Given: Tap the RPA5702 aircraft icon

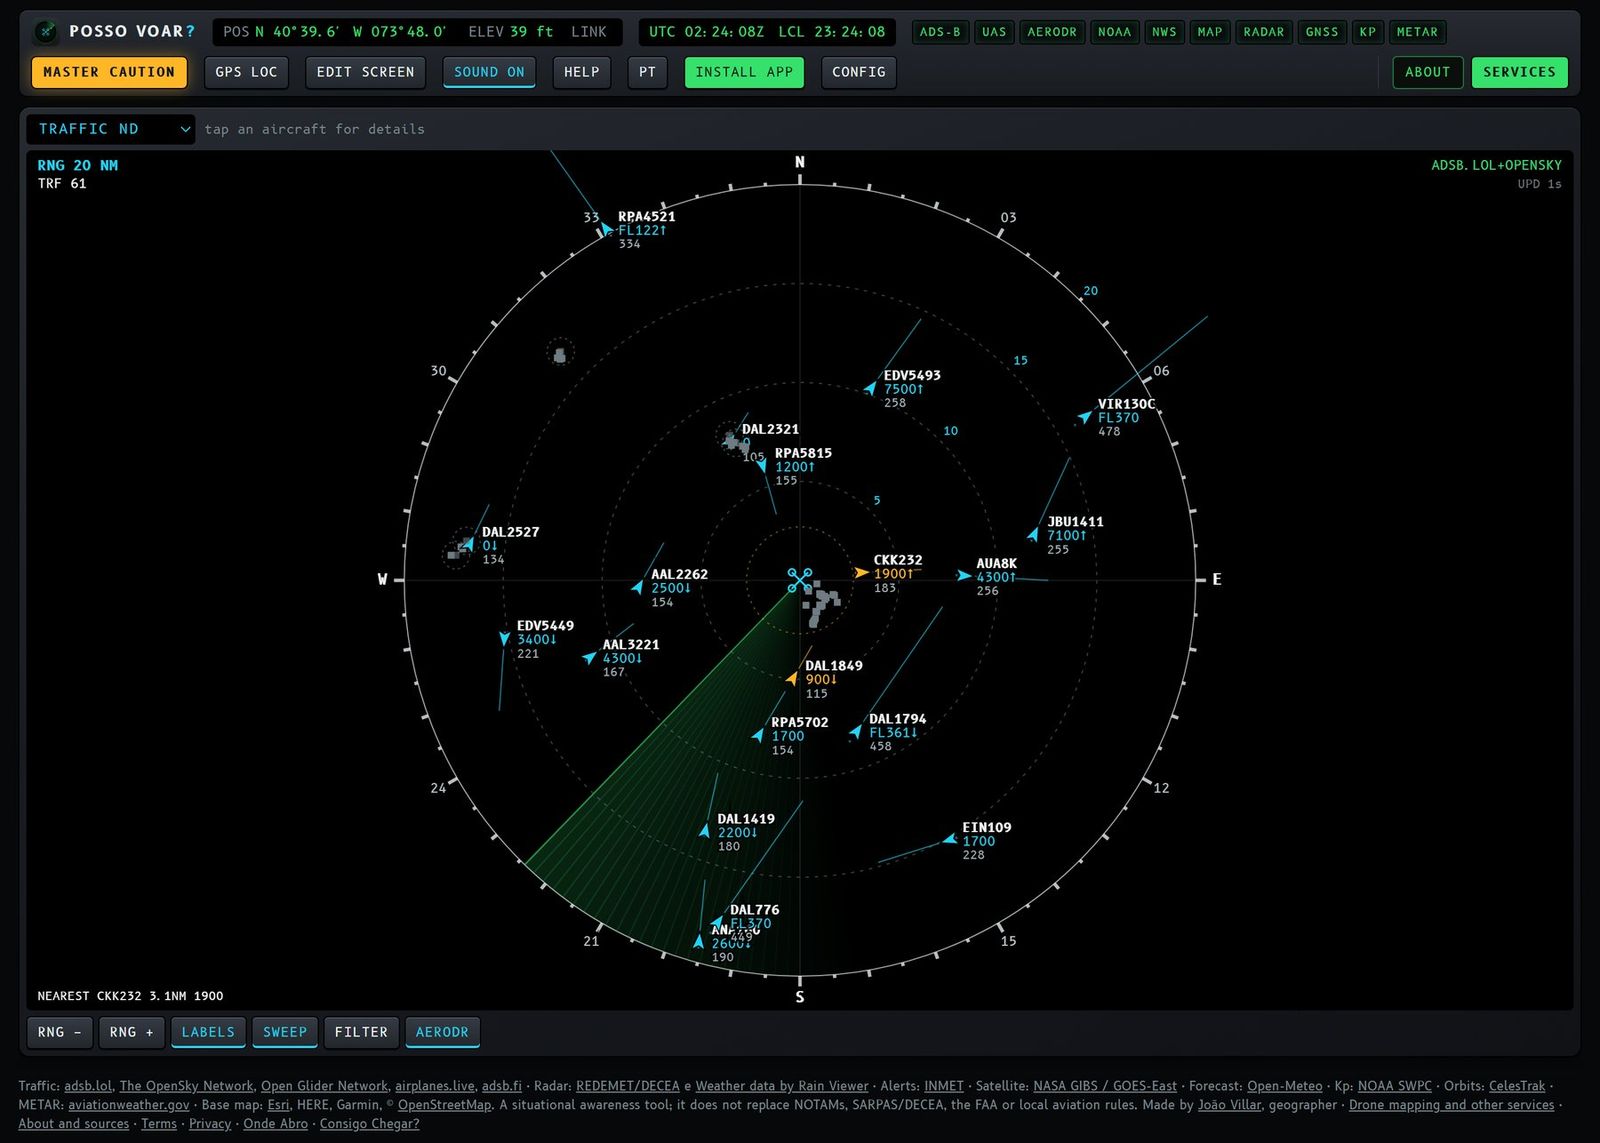Looking at the screenshot, I should coord(758,735).
